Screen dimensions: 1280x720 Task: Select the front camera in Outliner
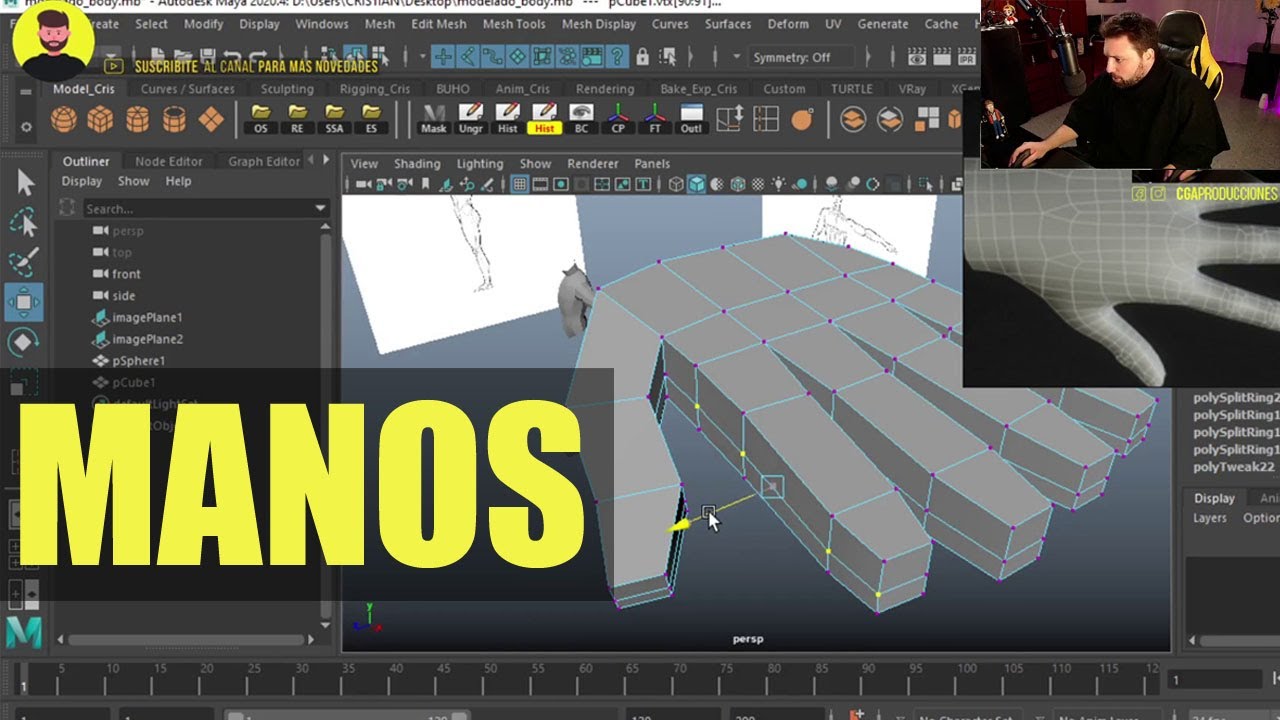click(x=126, y=274)
